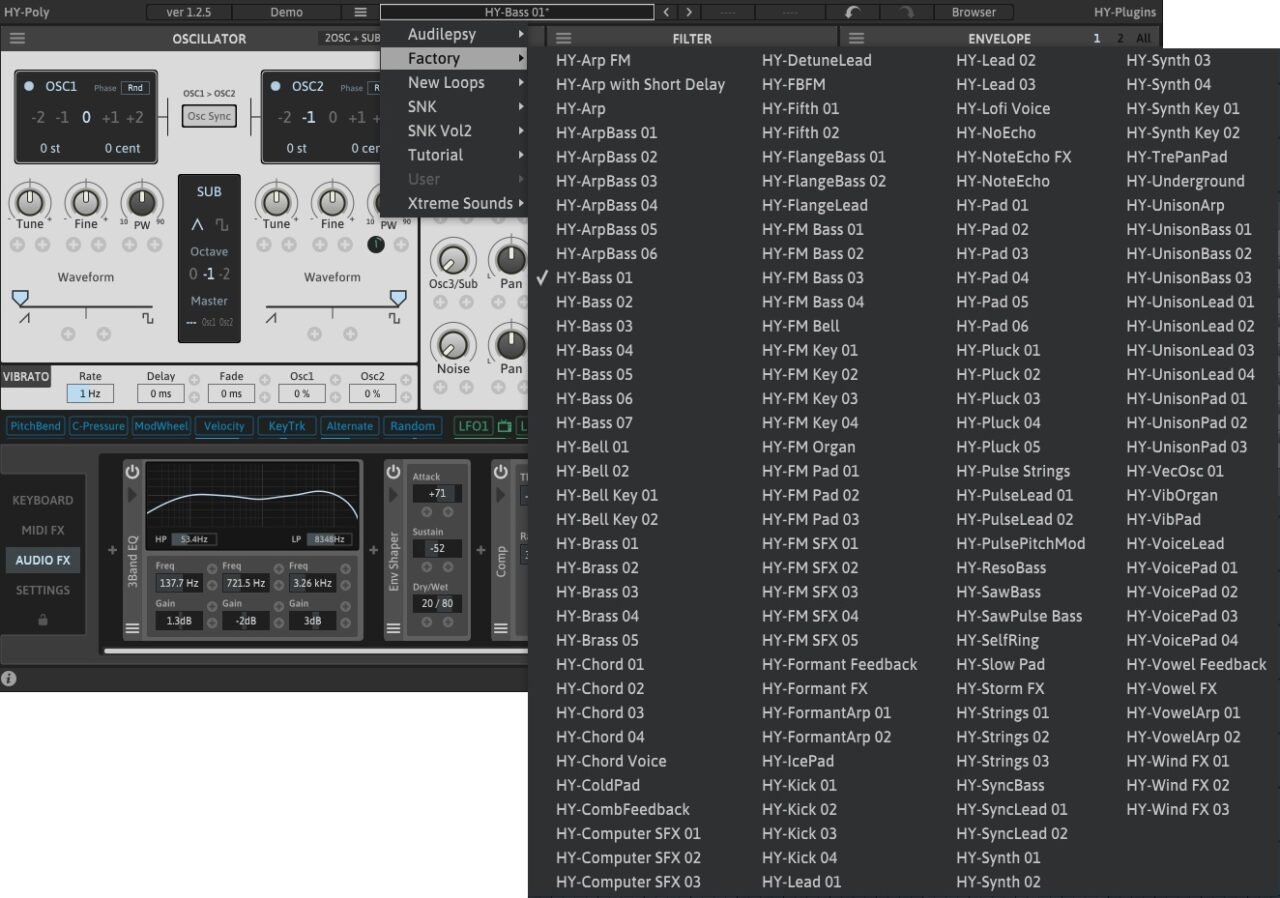Click the OSC2 Waveform slider handle
The height and width of the screenshot is (898, 1280).
click(397, 298)
